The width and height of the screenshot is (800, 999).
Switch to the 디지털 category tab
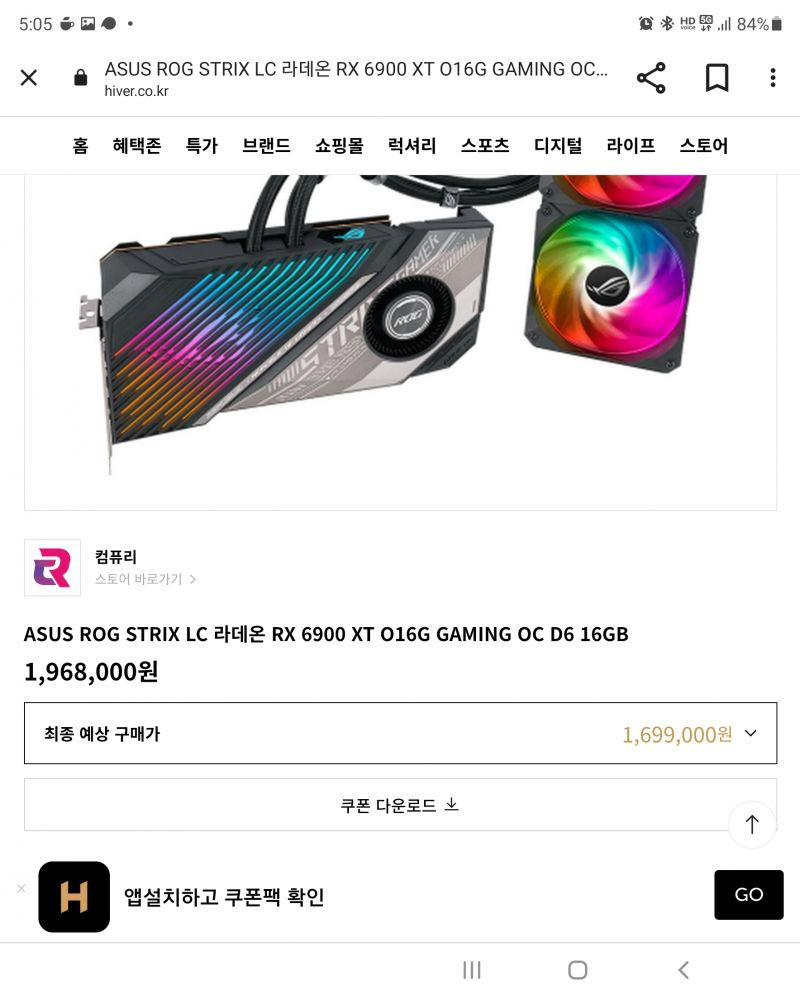tap(558, 146)
